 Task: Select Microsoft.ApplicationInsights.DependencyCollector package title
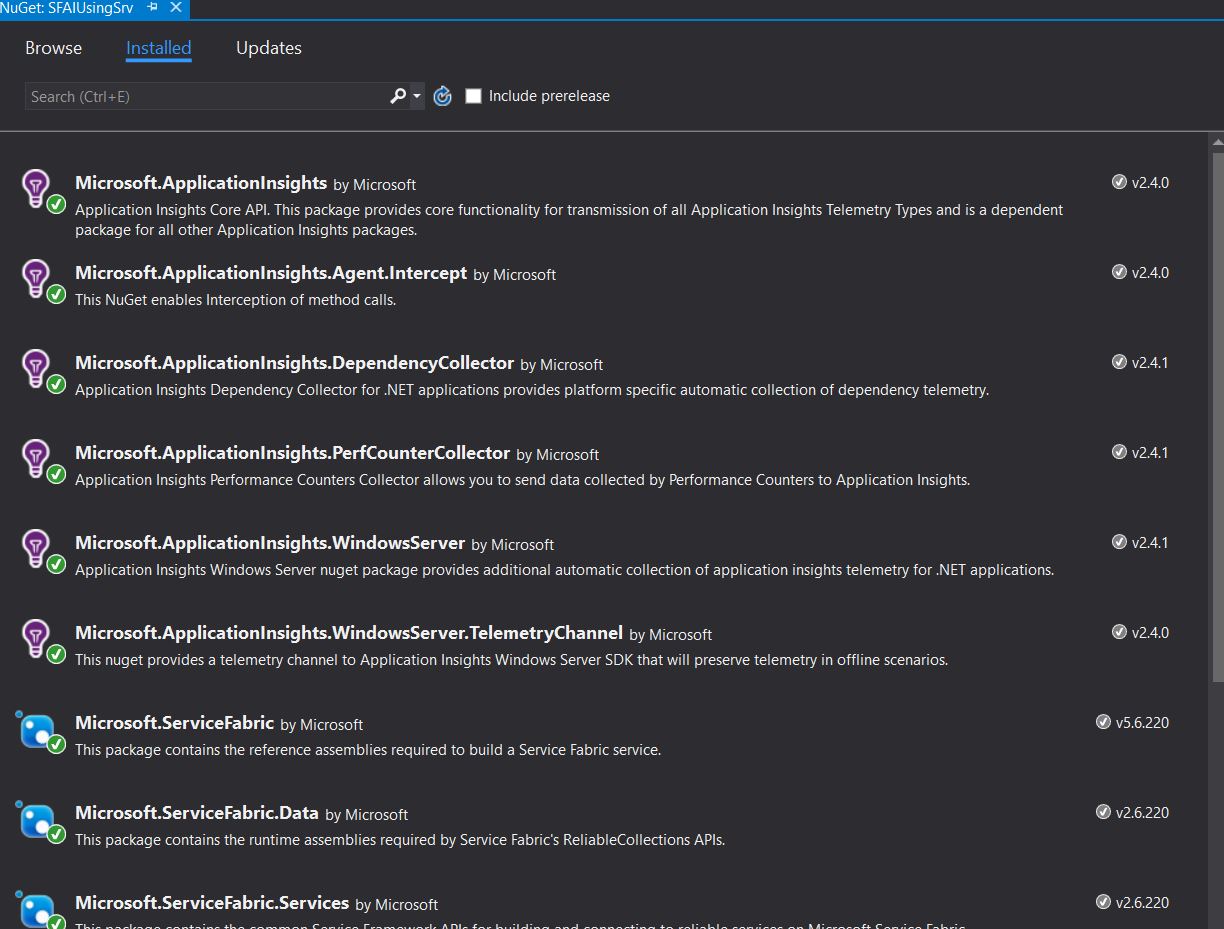(x=294, y=363)
